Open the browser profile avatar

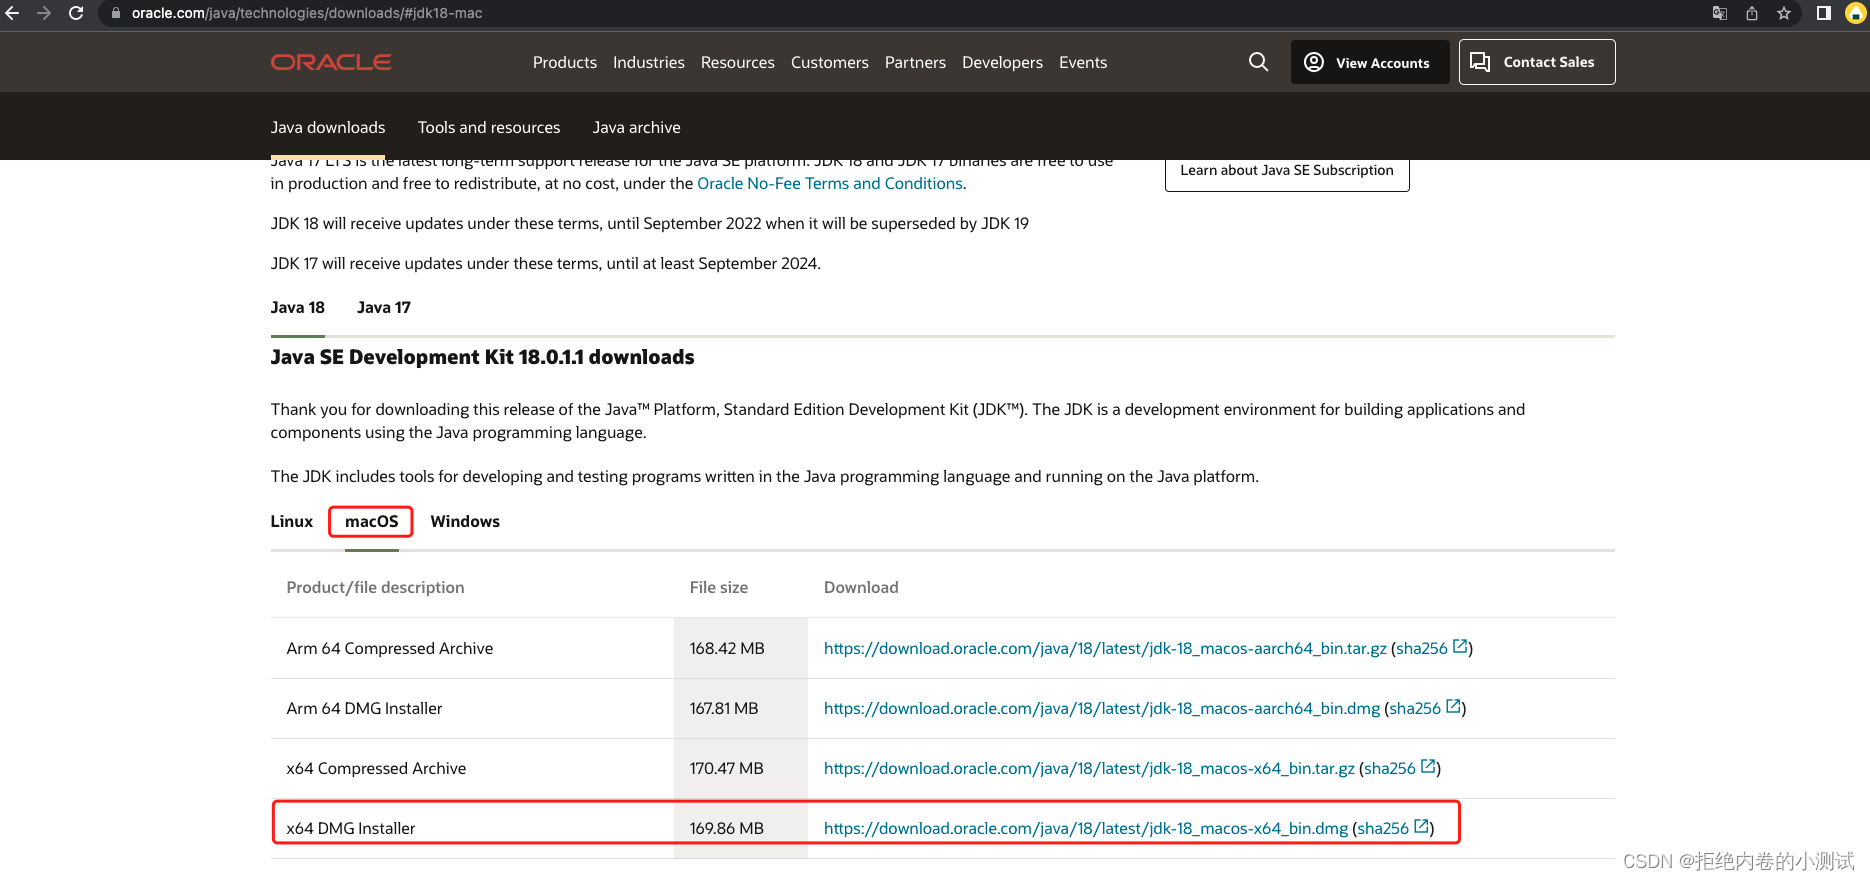tap(1856, 13)
